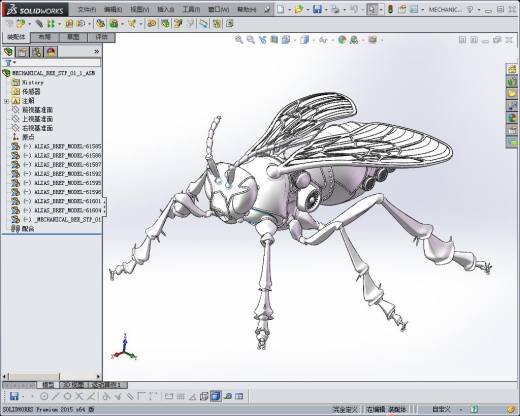Click the New document icon
Viewport: 520px width, 416px height.
click(280, 10)
